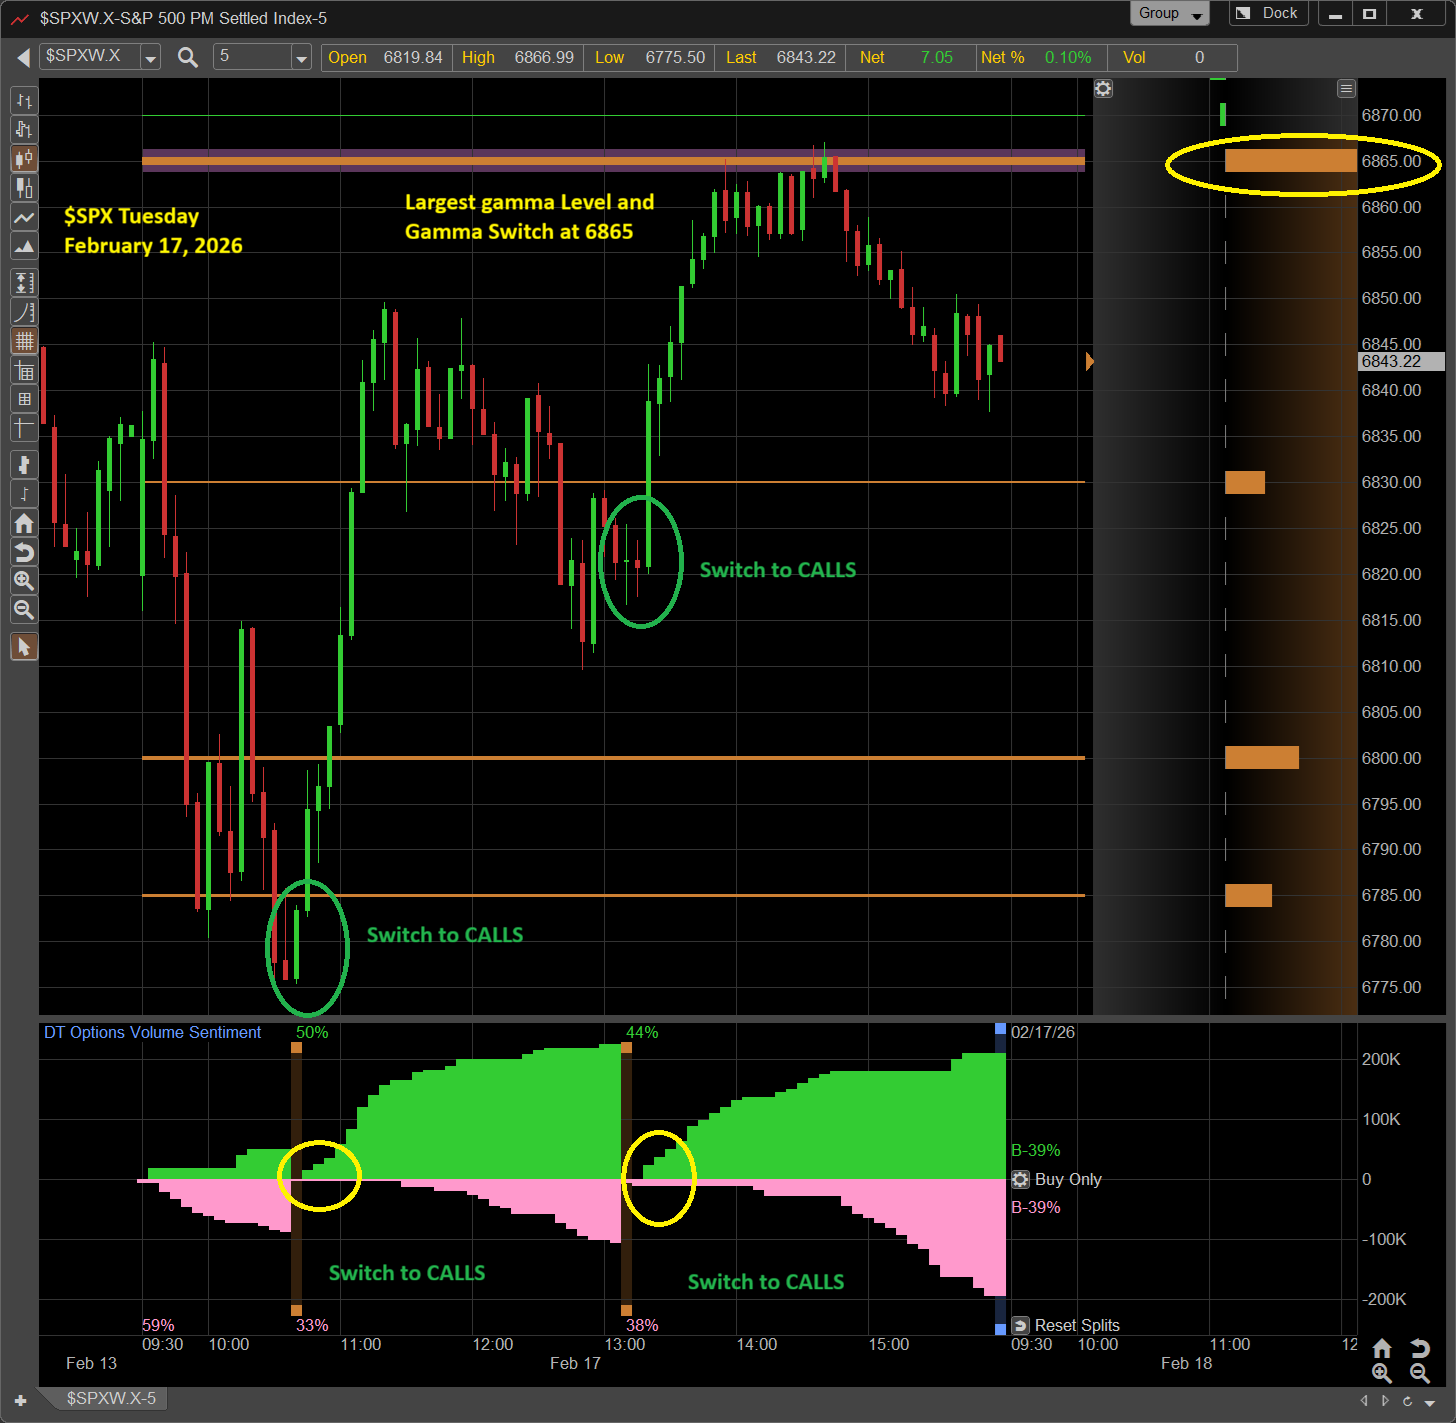This screenshot has width=1456, height=1423.
Task: Click the home icon in left toolbar
Action: (x=24, y=523)
